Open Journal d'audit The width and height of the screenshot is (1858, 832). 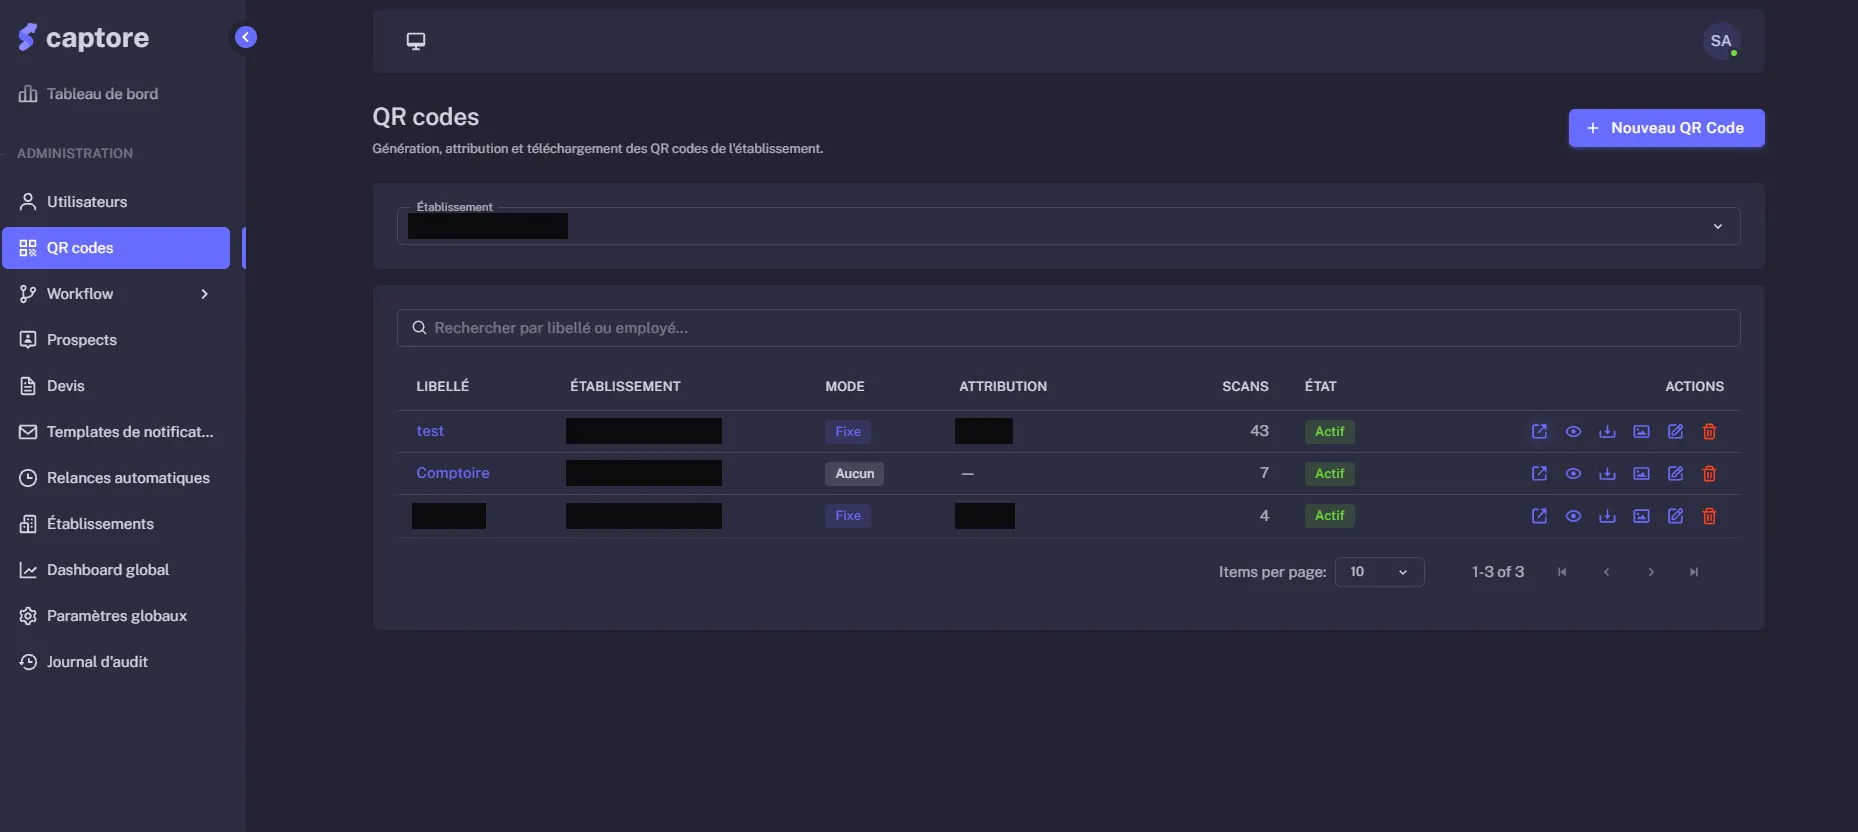[116, 662]
